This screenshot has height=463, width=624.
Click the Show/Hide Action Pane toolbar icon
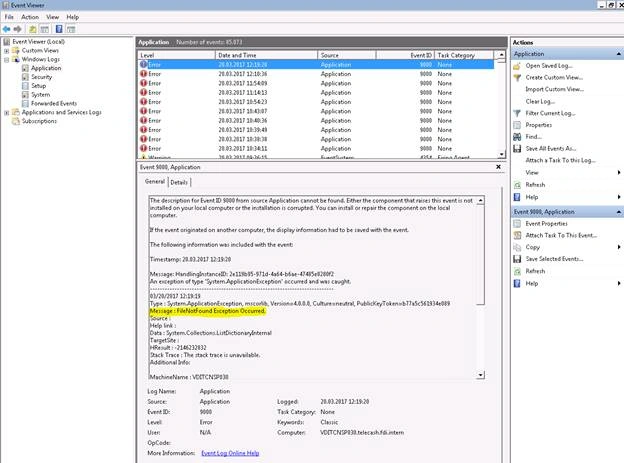(71, 29)
